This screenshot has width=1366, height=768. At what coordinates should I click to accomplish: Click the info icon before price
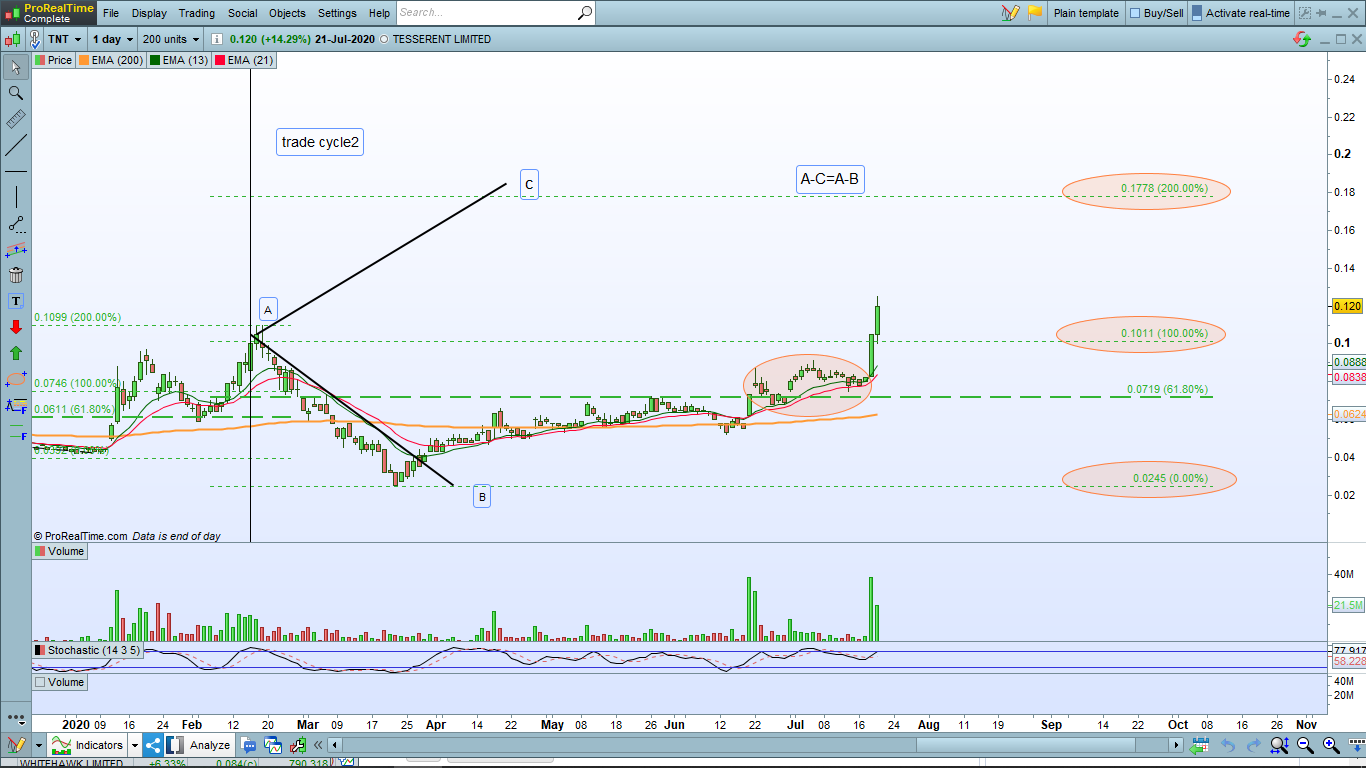(x=217, y=39)
